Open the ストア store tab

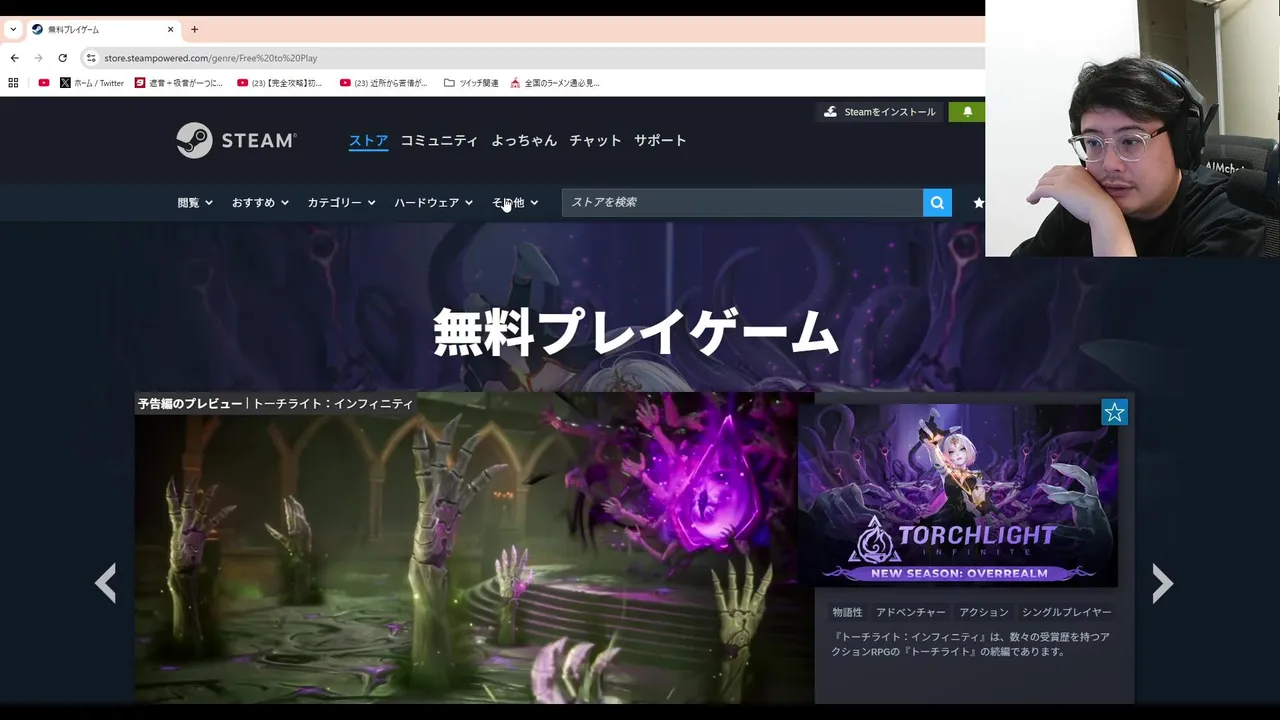(368, 141)
